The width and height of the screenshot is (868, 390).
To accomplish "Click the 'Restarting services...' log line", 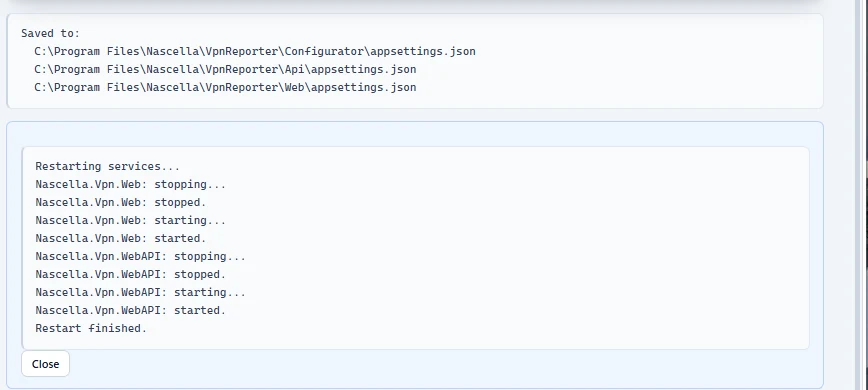I will tap(107, 167).
